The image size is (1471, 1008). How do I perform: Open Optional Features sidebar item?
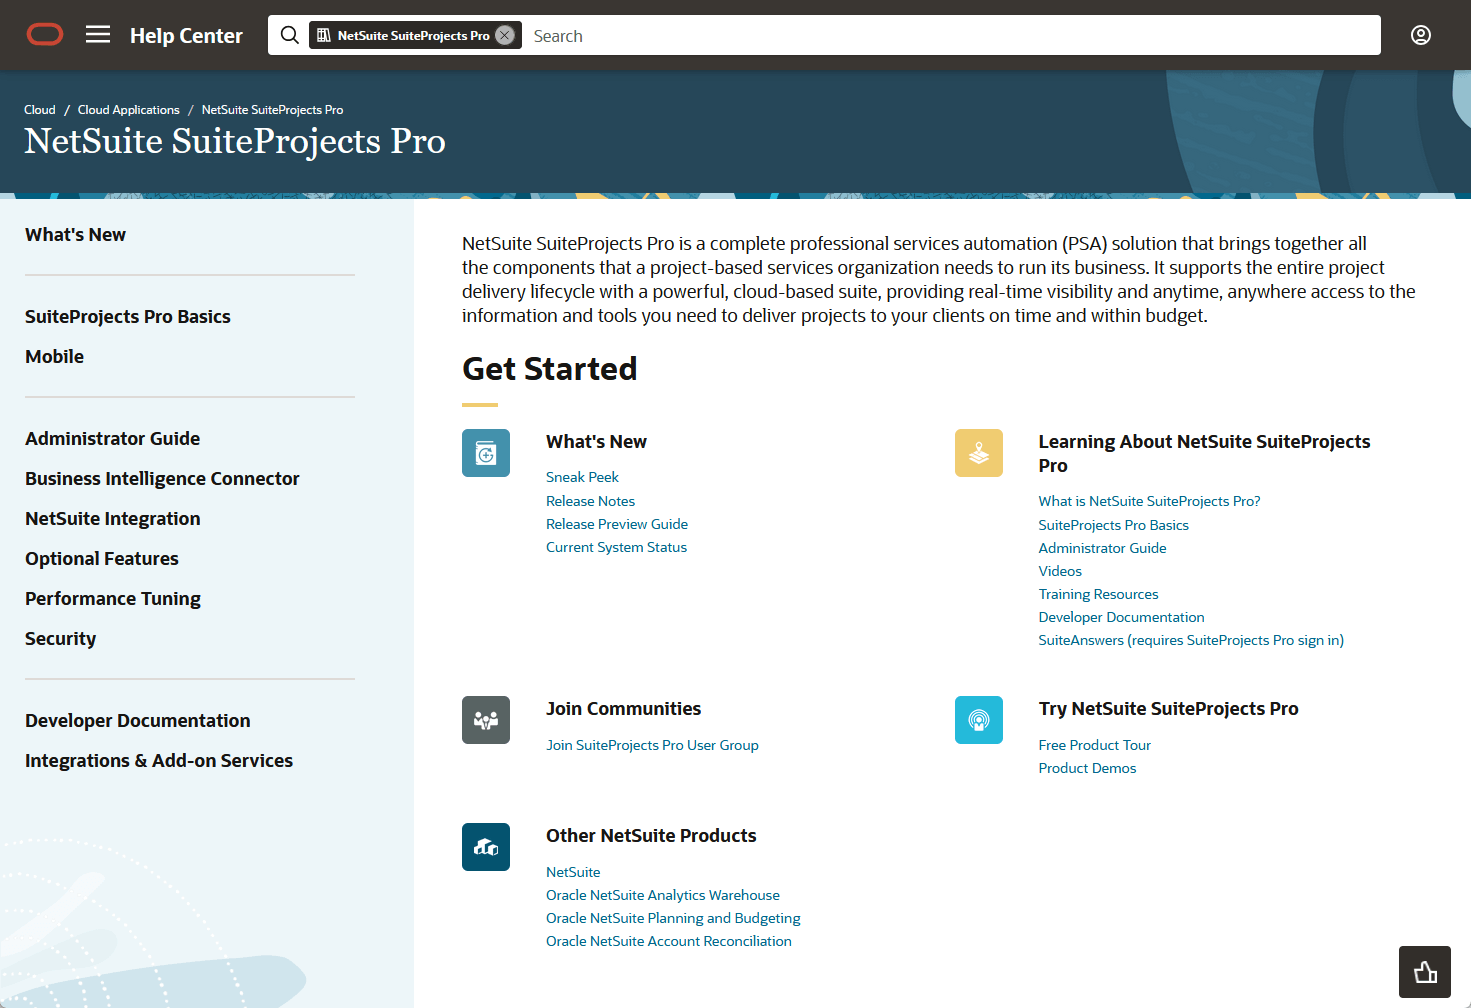click(102, 559)
